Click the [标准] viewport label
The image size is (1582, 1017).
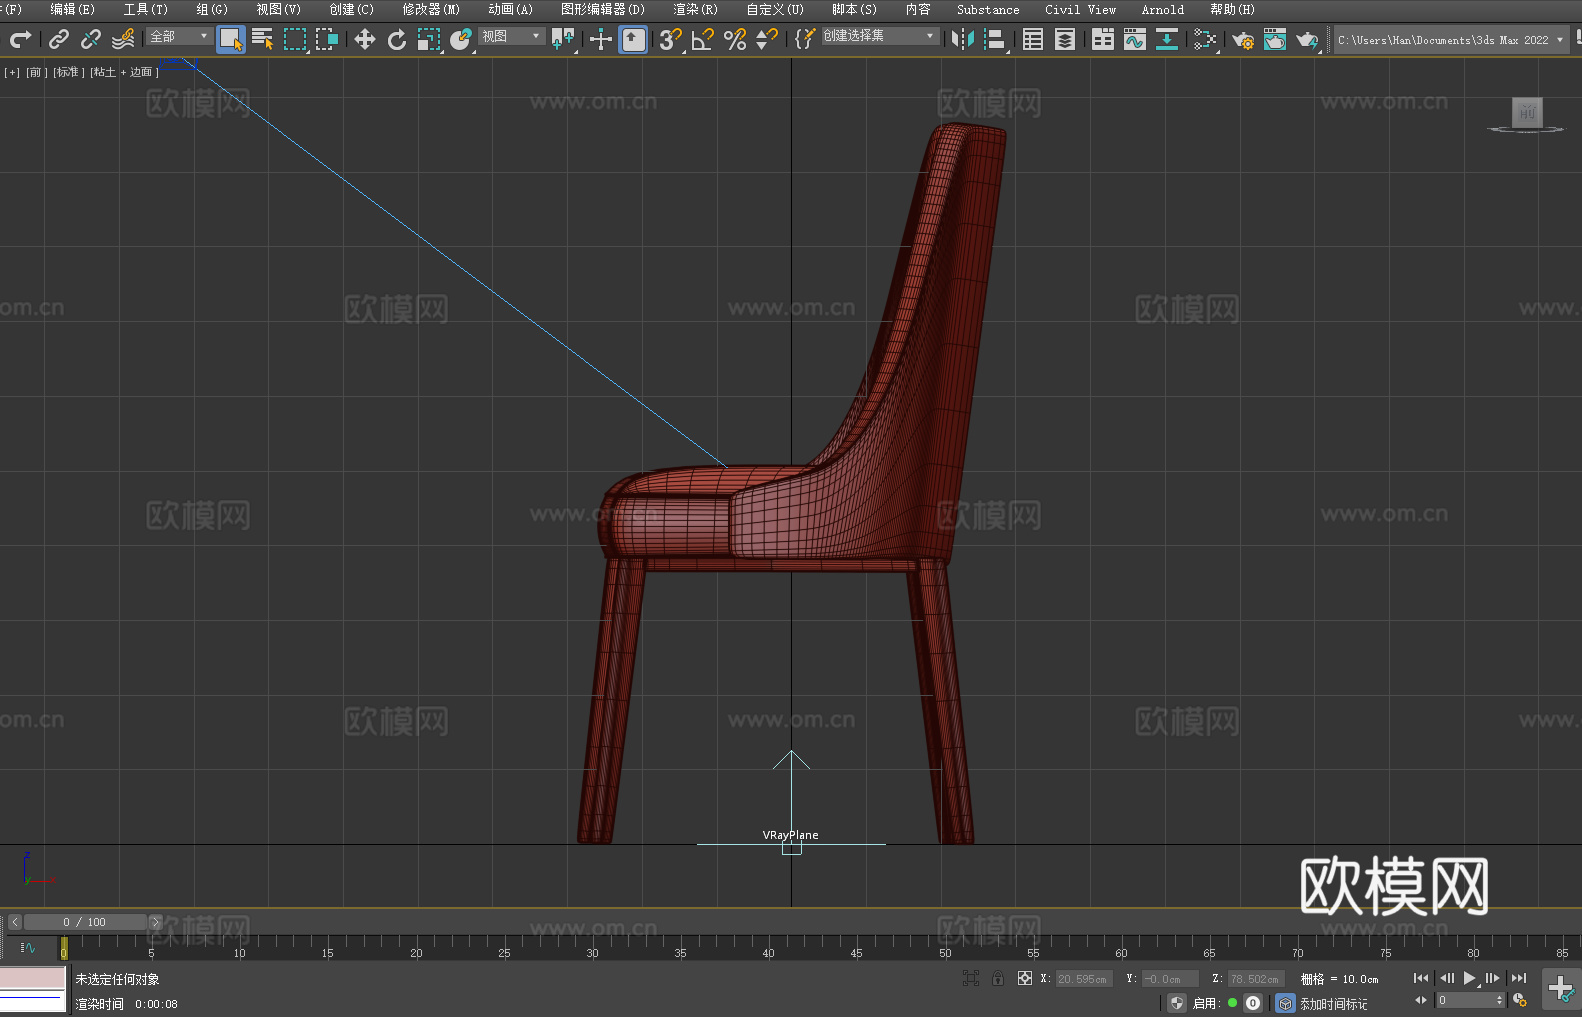[x=68, y=72]
